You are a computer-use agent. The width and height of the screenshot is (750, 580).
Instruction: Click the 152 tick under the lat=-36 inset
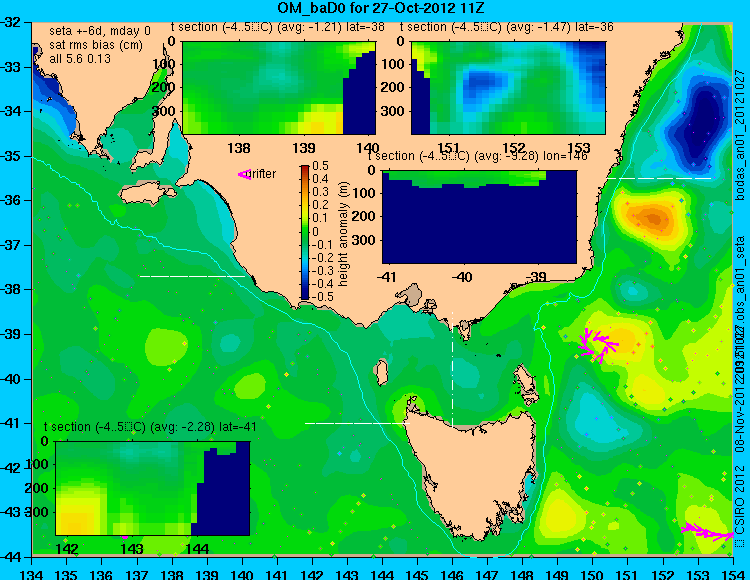pos(514,148)
